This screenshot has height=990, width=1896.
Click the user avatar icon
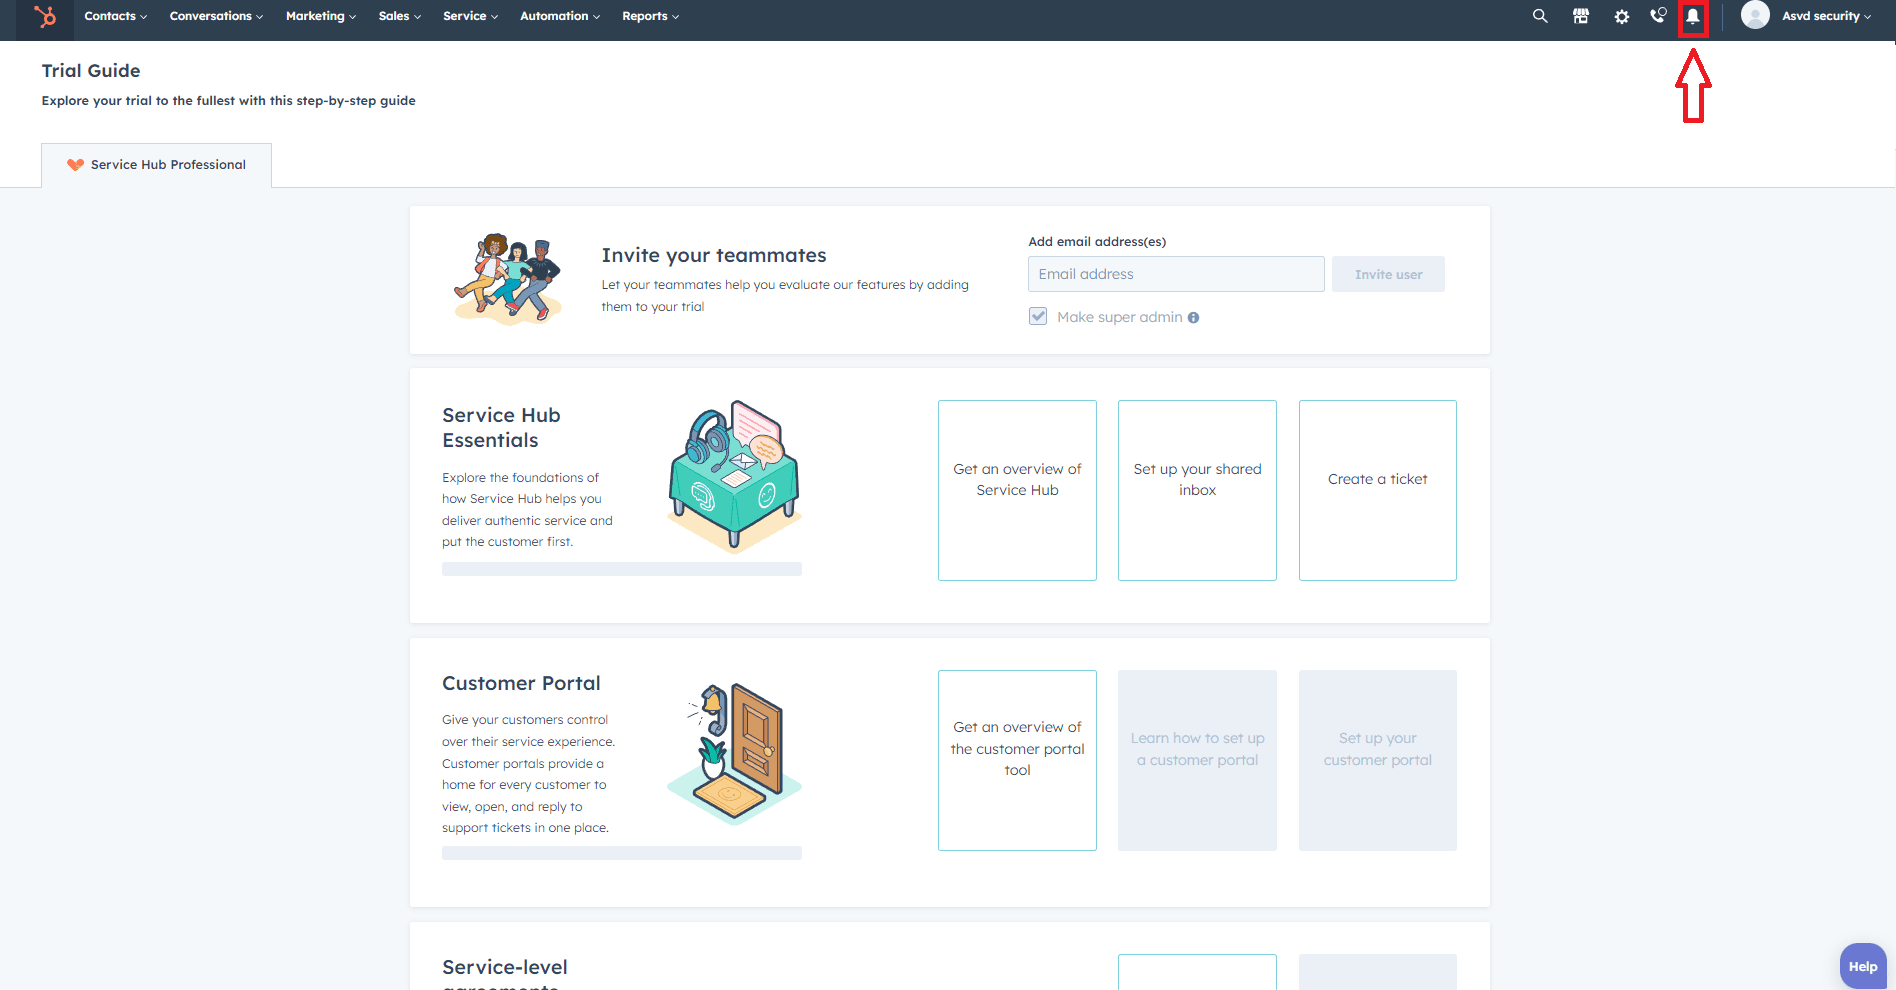coord(1755,15)
